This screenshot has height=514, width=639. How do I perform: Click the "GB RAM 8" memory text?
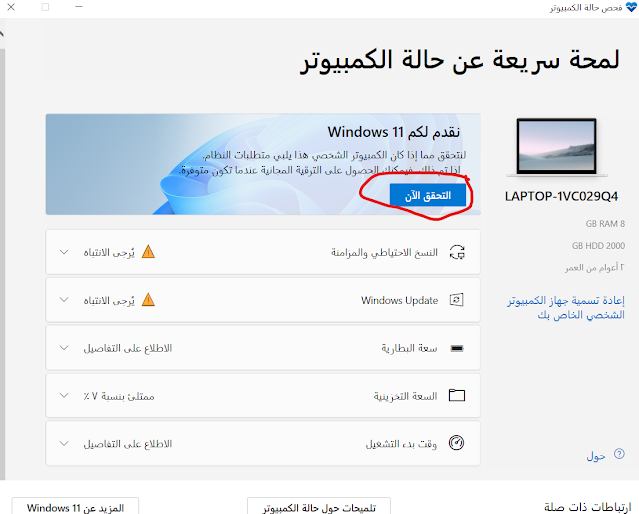605,223
